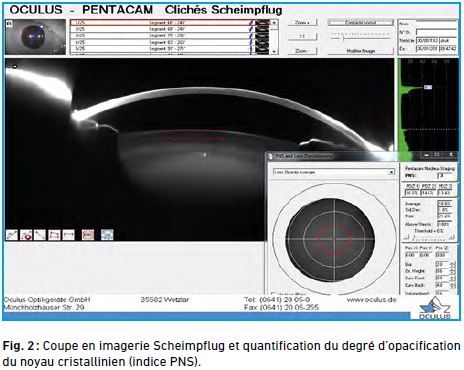464x370 pixels.
Task: Click the fifth horizontal distance tool icon
Action: point(69,235)
